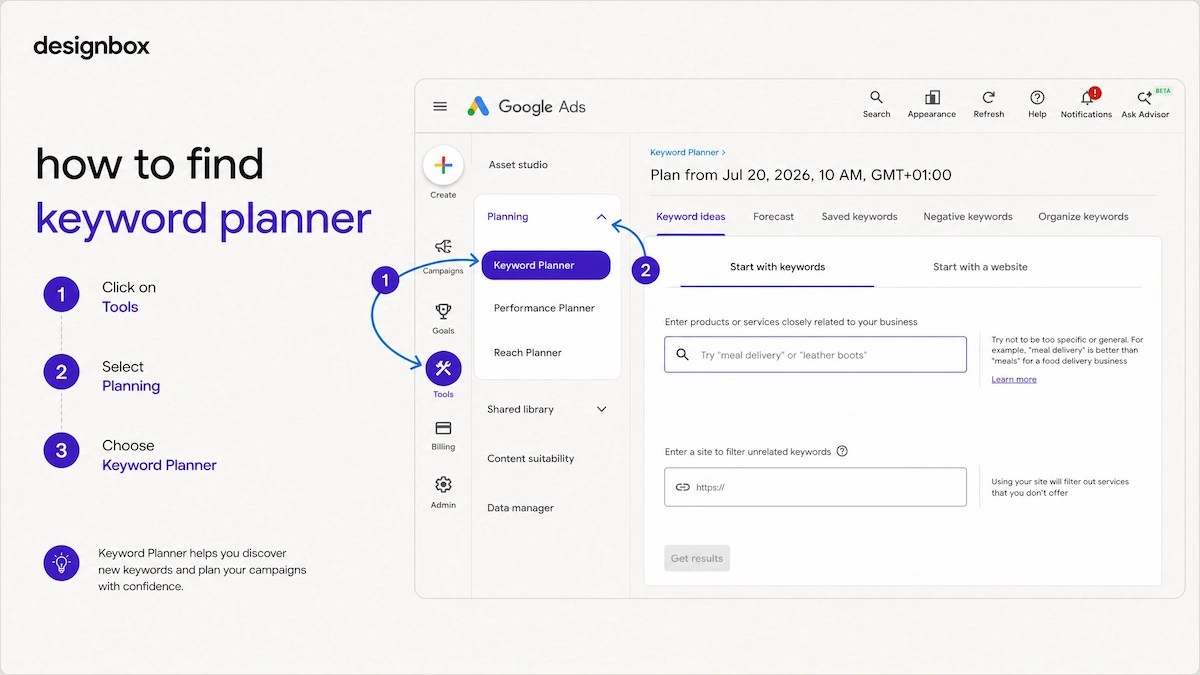
Task: Open the hamburger main menu
Action: tap(440, 106)
